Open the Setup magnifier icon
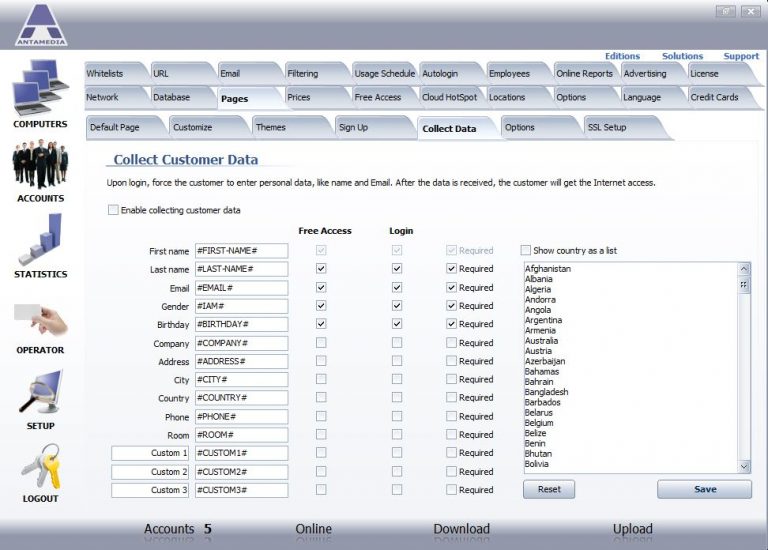Image resolution: width=768 pixels, height=550 pixels. pyautogui.click(x=41, y=392)
